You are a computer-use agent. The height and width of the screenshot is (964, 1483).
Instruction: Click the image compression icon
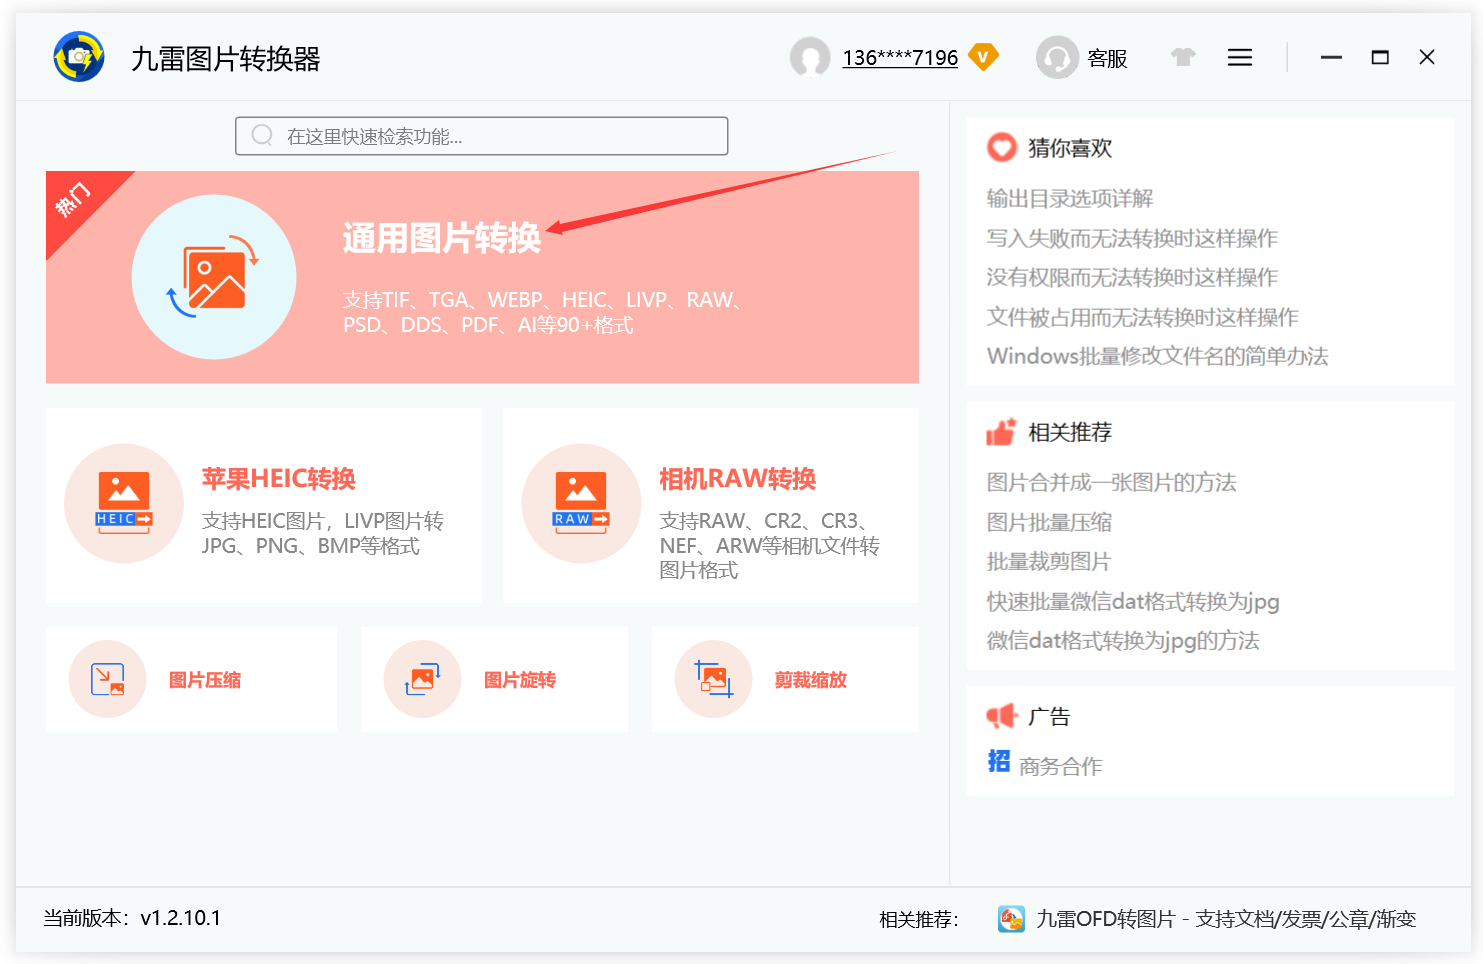click(107, 679)
